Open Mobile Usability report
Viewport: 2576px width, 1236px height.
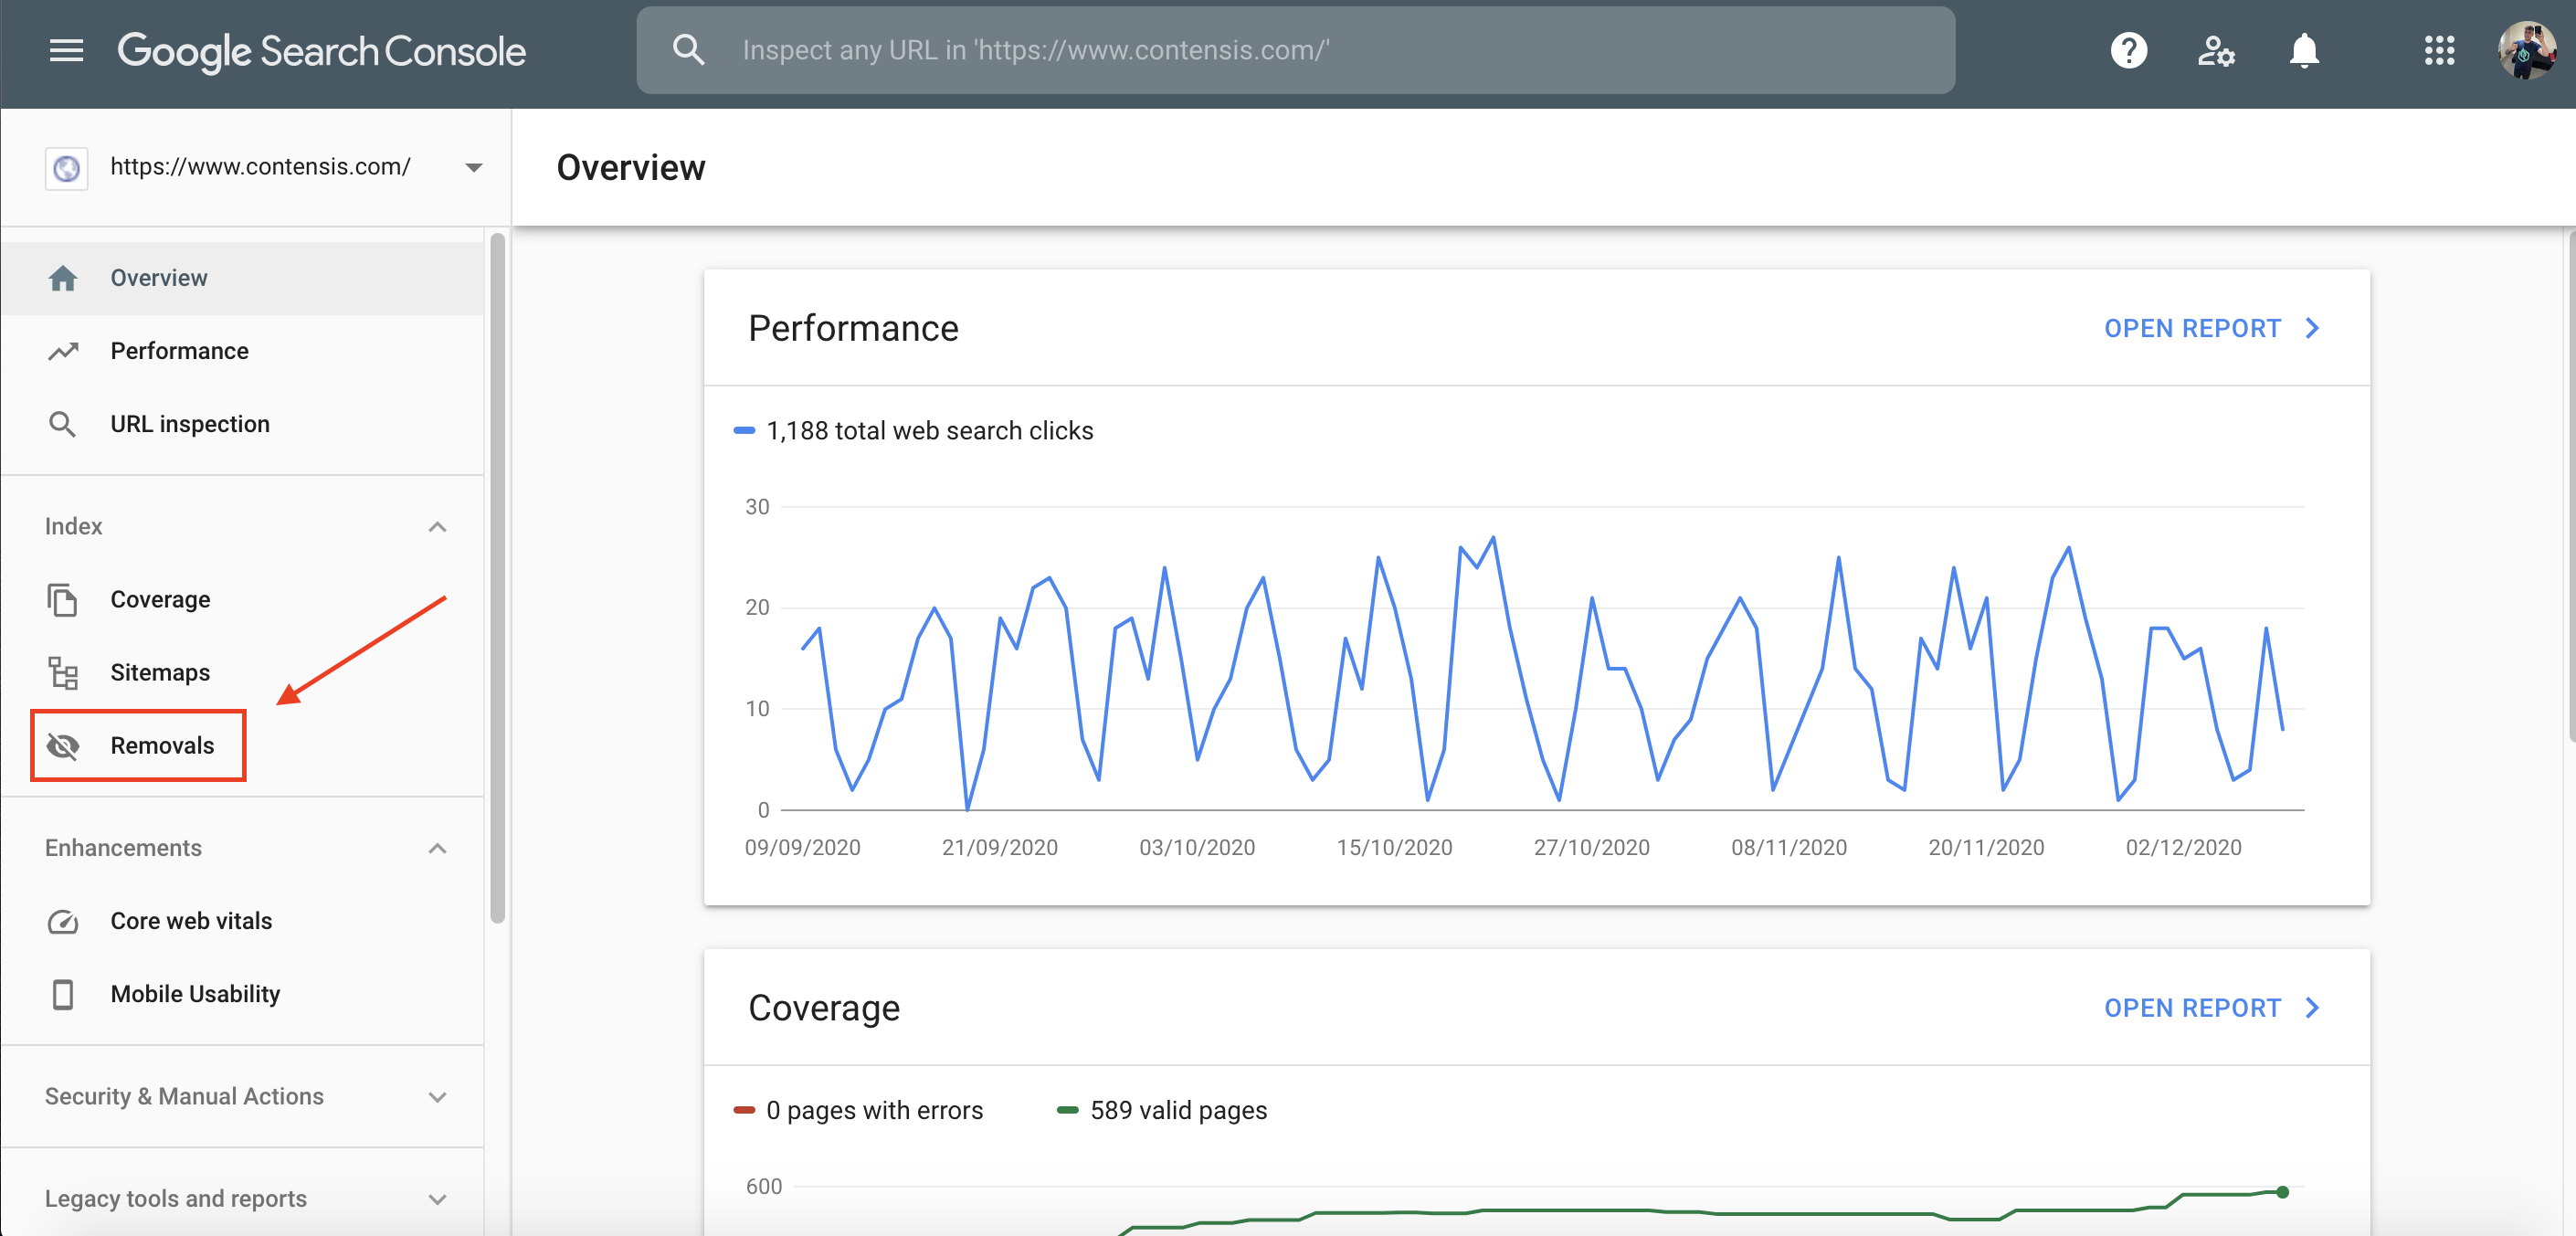(x=243, y=994)
